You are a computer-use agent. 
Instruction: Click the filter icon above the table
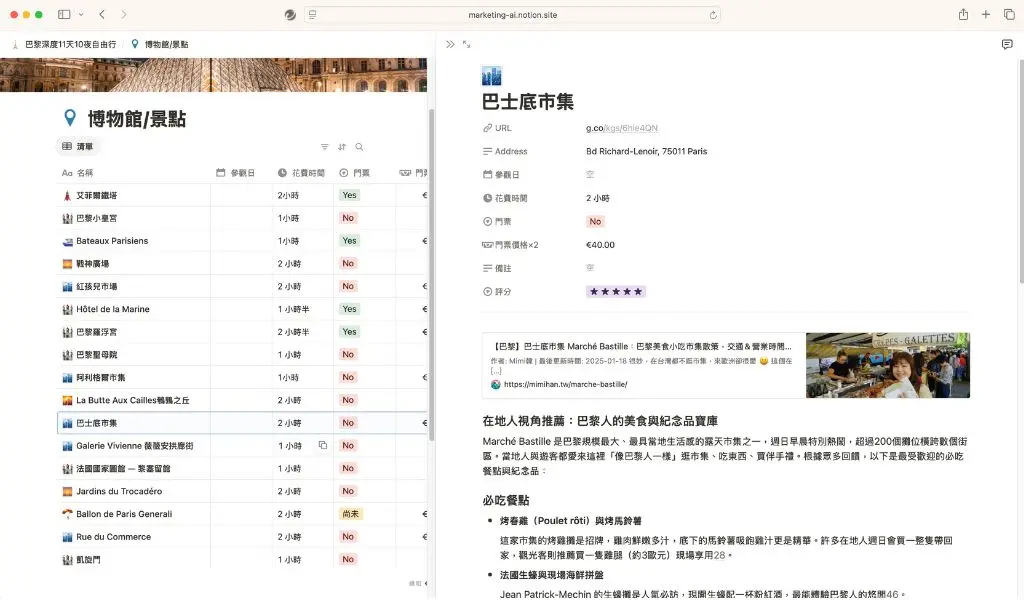[x=324, y=147]
